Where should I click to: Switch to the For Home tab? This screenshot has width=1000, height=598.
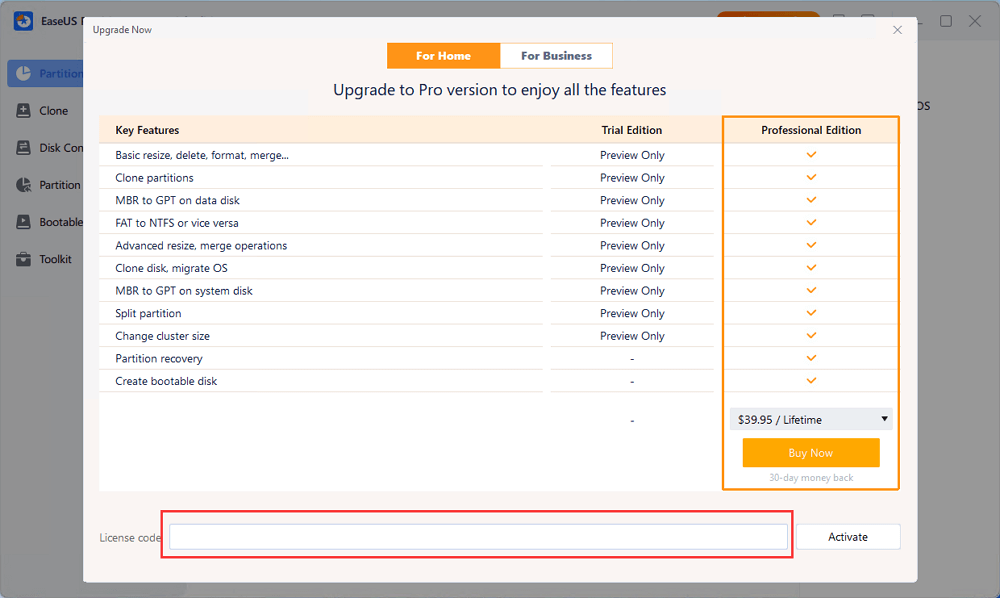[443, 55]
